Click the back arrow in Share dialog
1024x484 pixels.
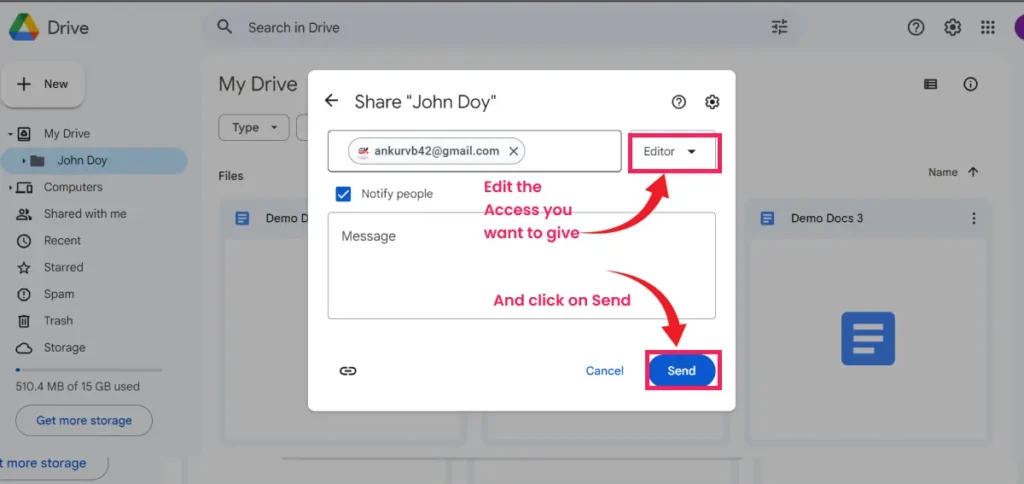tap(332, 102)
